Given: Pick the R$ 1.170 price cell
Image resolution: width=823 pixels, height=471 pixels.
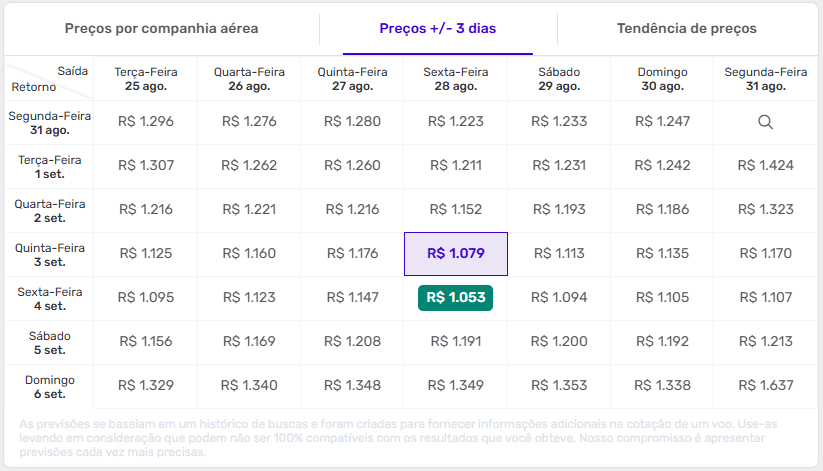Looking at the screenshot, I should 765,254.
